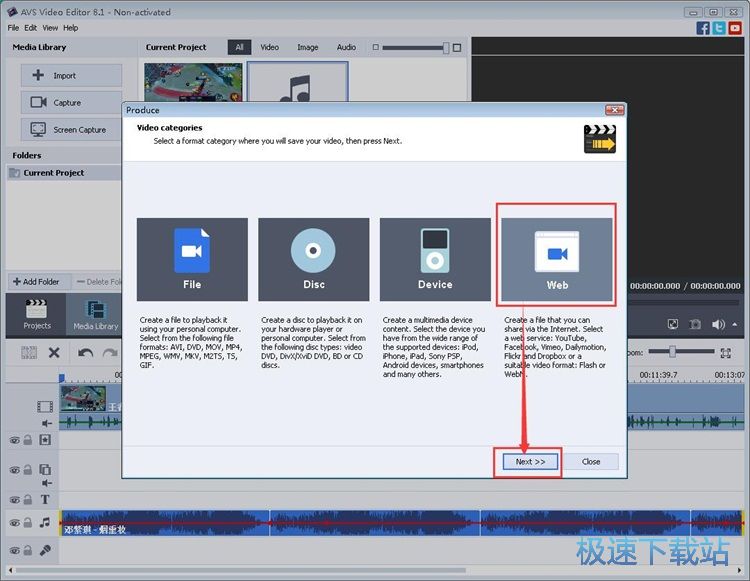Open the Twitter page icon

tap(719, 28)
